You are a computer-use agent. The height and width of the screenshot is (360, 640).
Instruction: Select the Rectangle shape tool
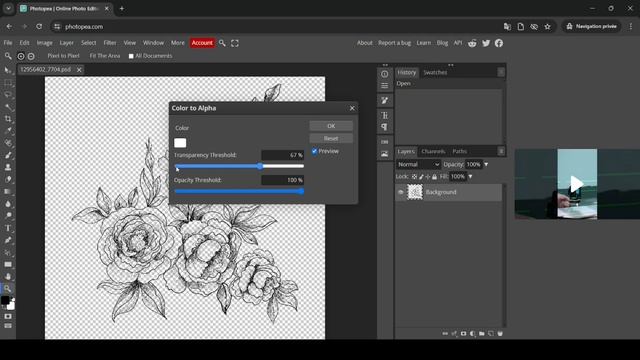(x=8, y=264)
